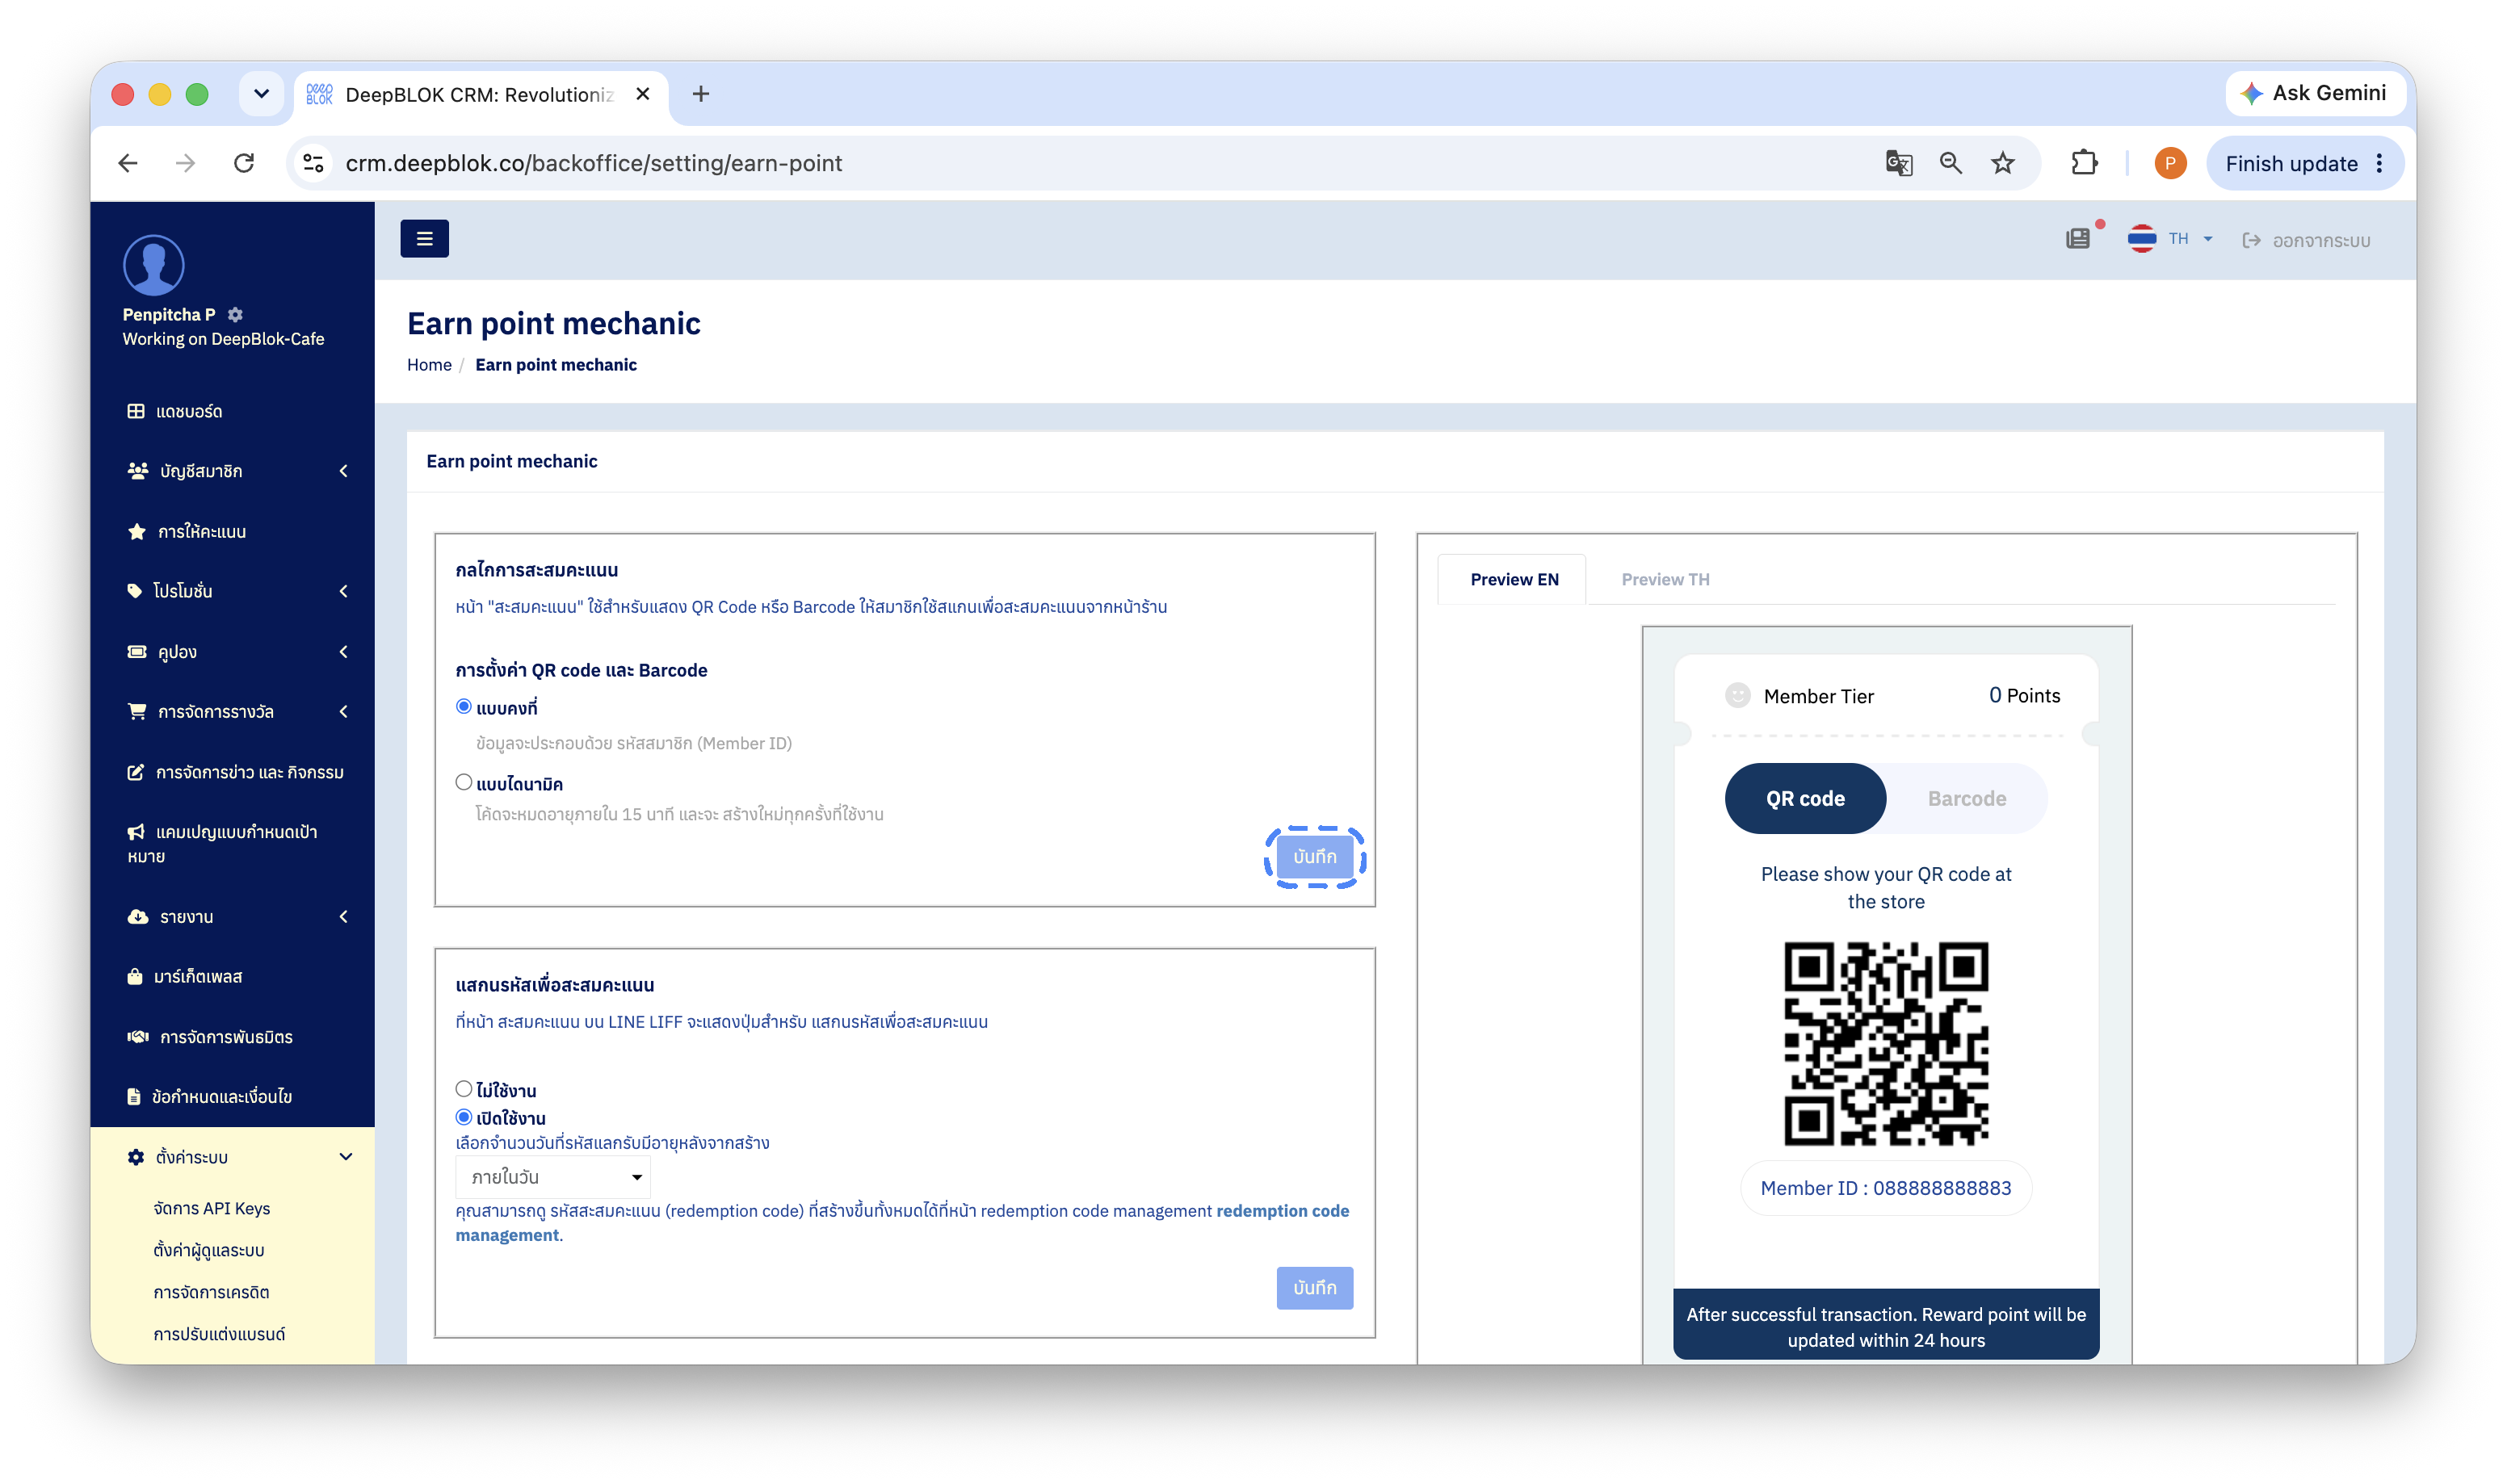Viewport: 2507px width, 1484px height.
Task: Expand the คูปอง submenu chevron
Action: (344, 651)
